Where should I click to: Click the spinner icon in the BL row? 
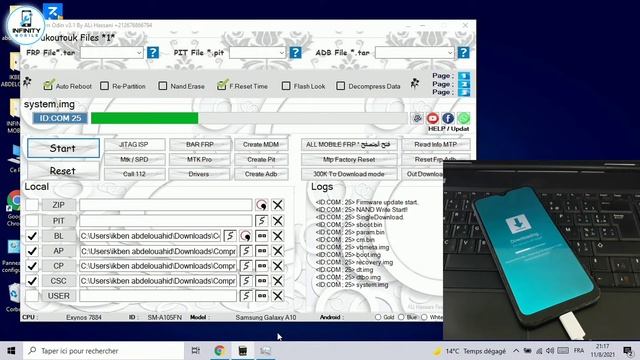click(x=246, y=236)
